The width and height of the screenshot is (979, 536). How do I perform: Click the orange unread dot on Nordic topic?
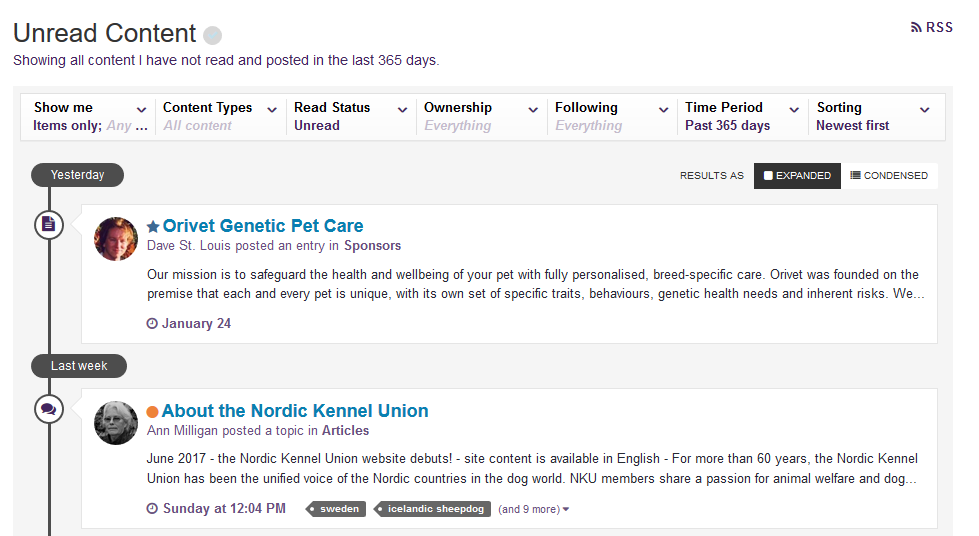click(x=152, y=412)
